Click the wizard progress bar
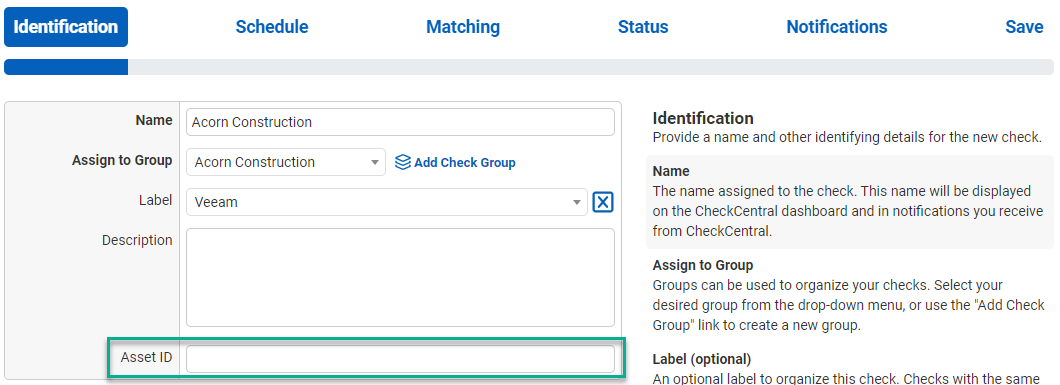1060x385 pixels. pyautogui.click(x=529, y=67)
